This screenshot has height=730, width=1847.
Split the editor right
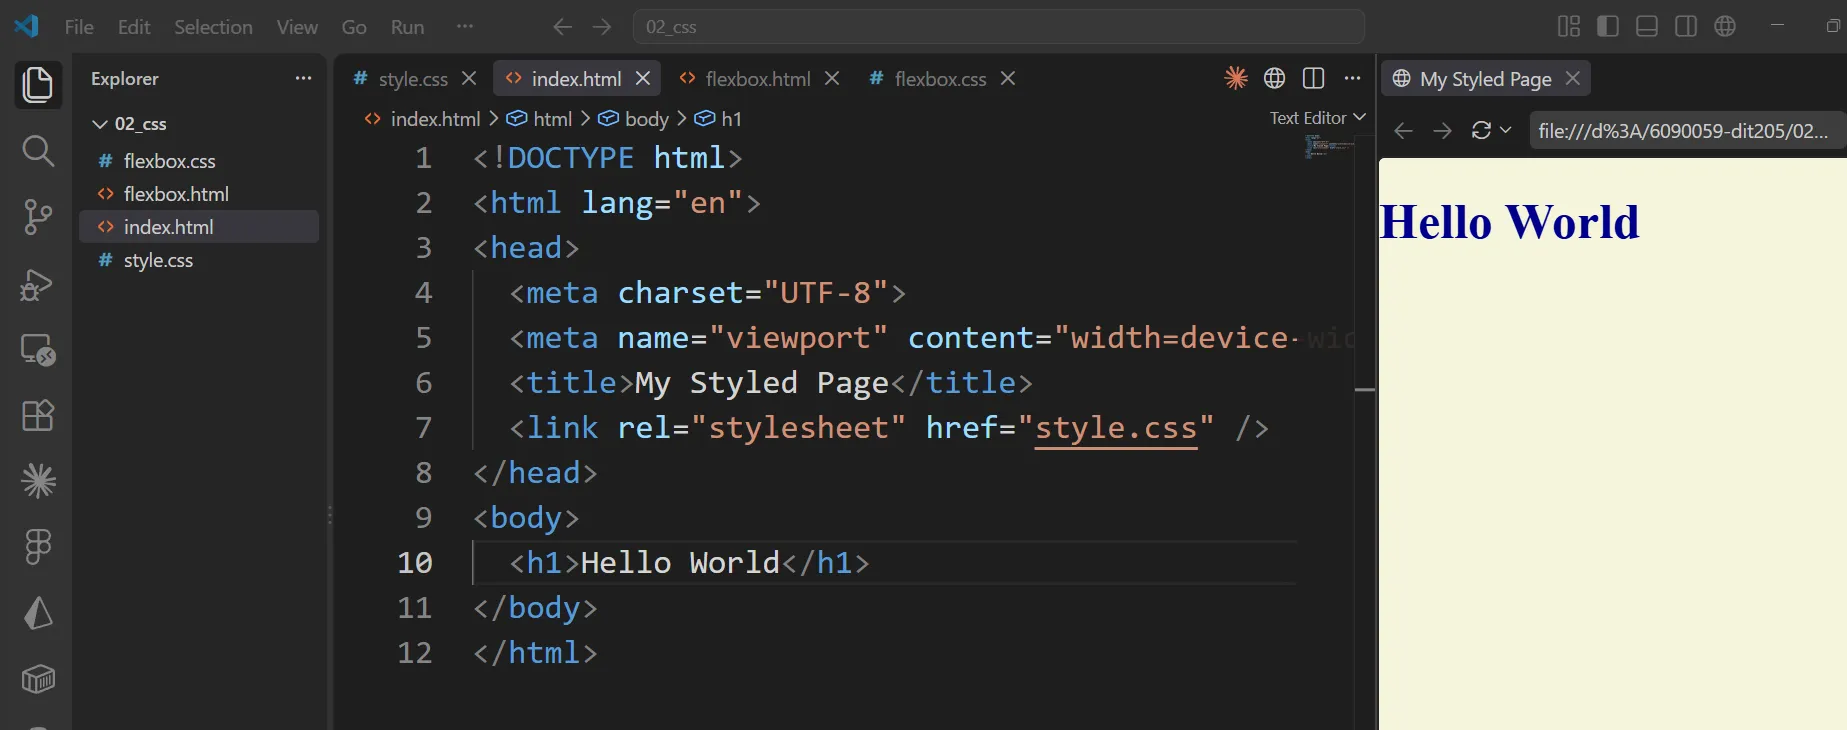pos(1313,78)
